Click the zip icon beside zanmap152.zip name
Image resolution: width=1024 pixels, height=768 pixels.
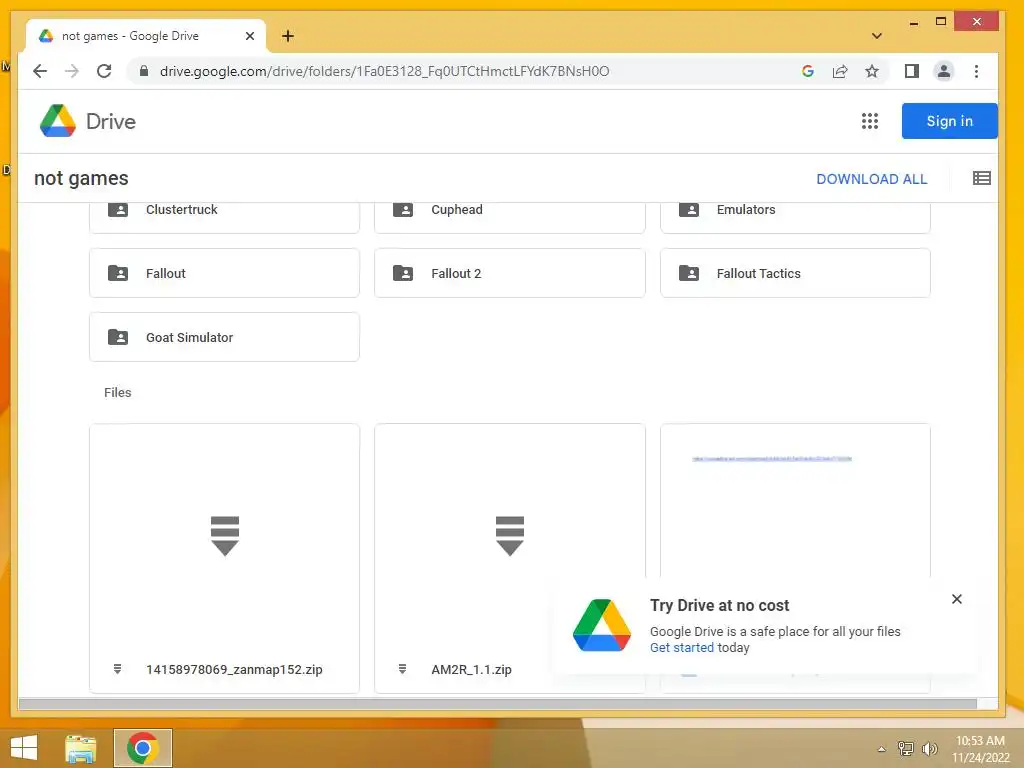[118, 669]
